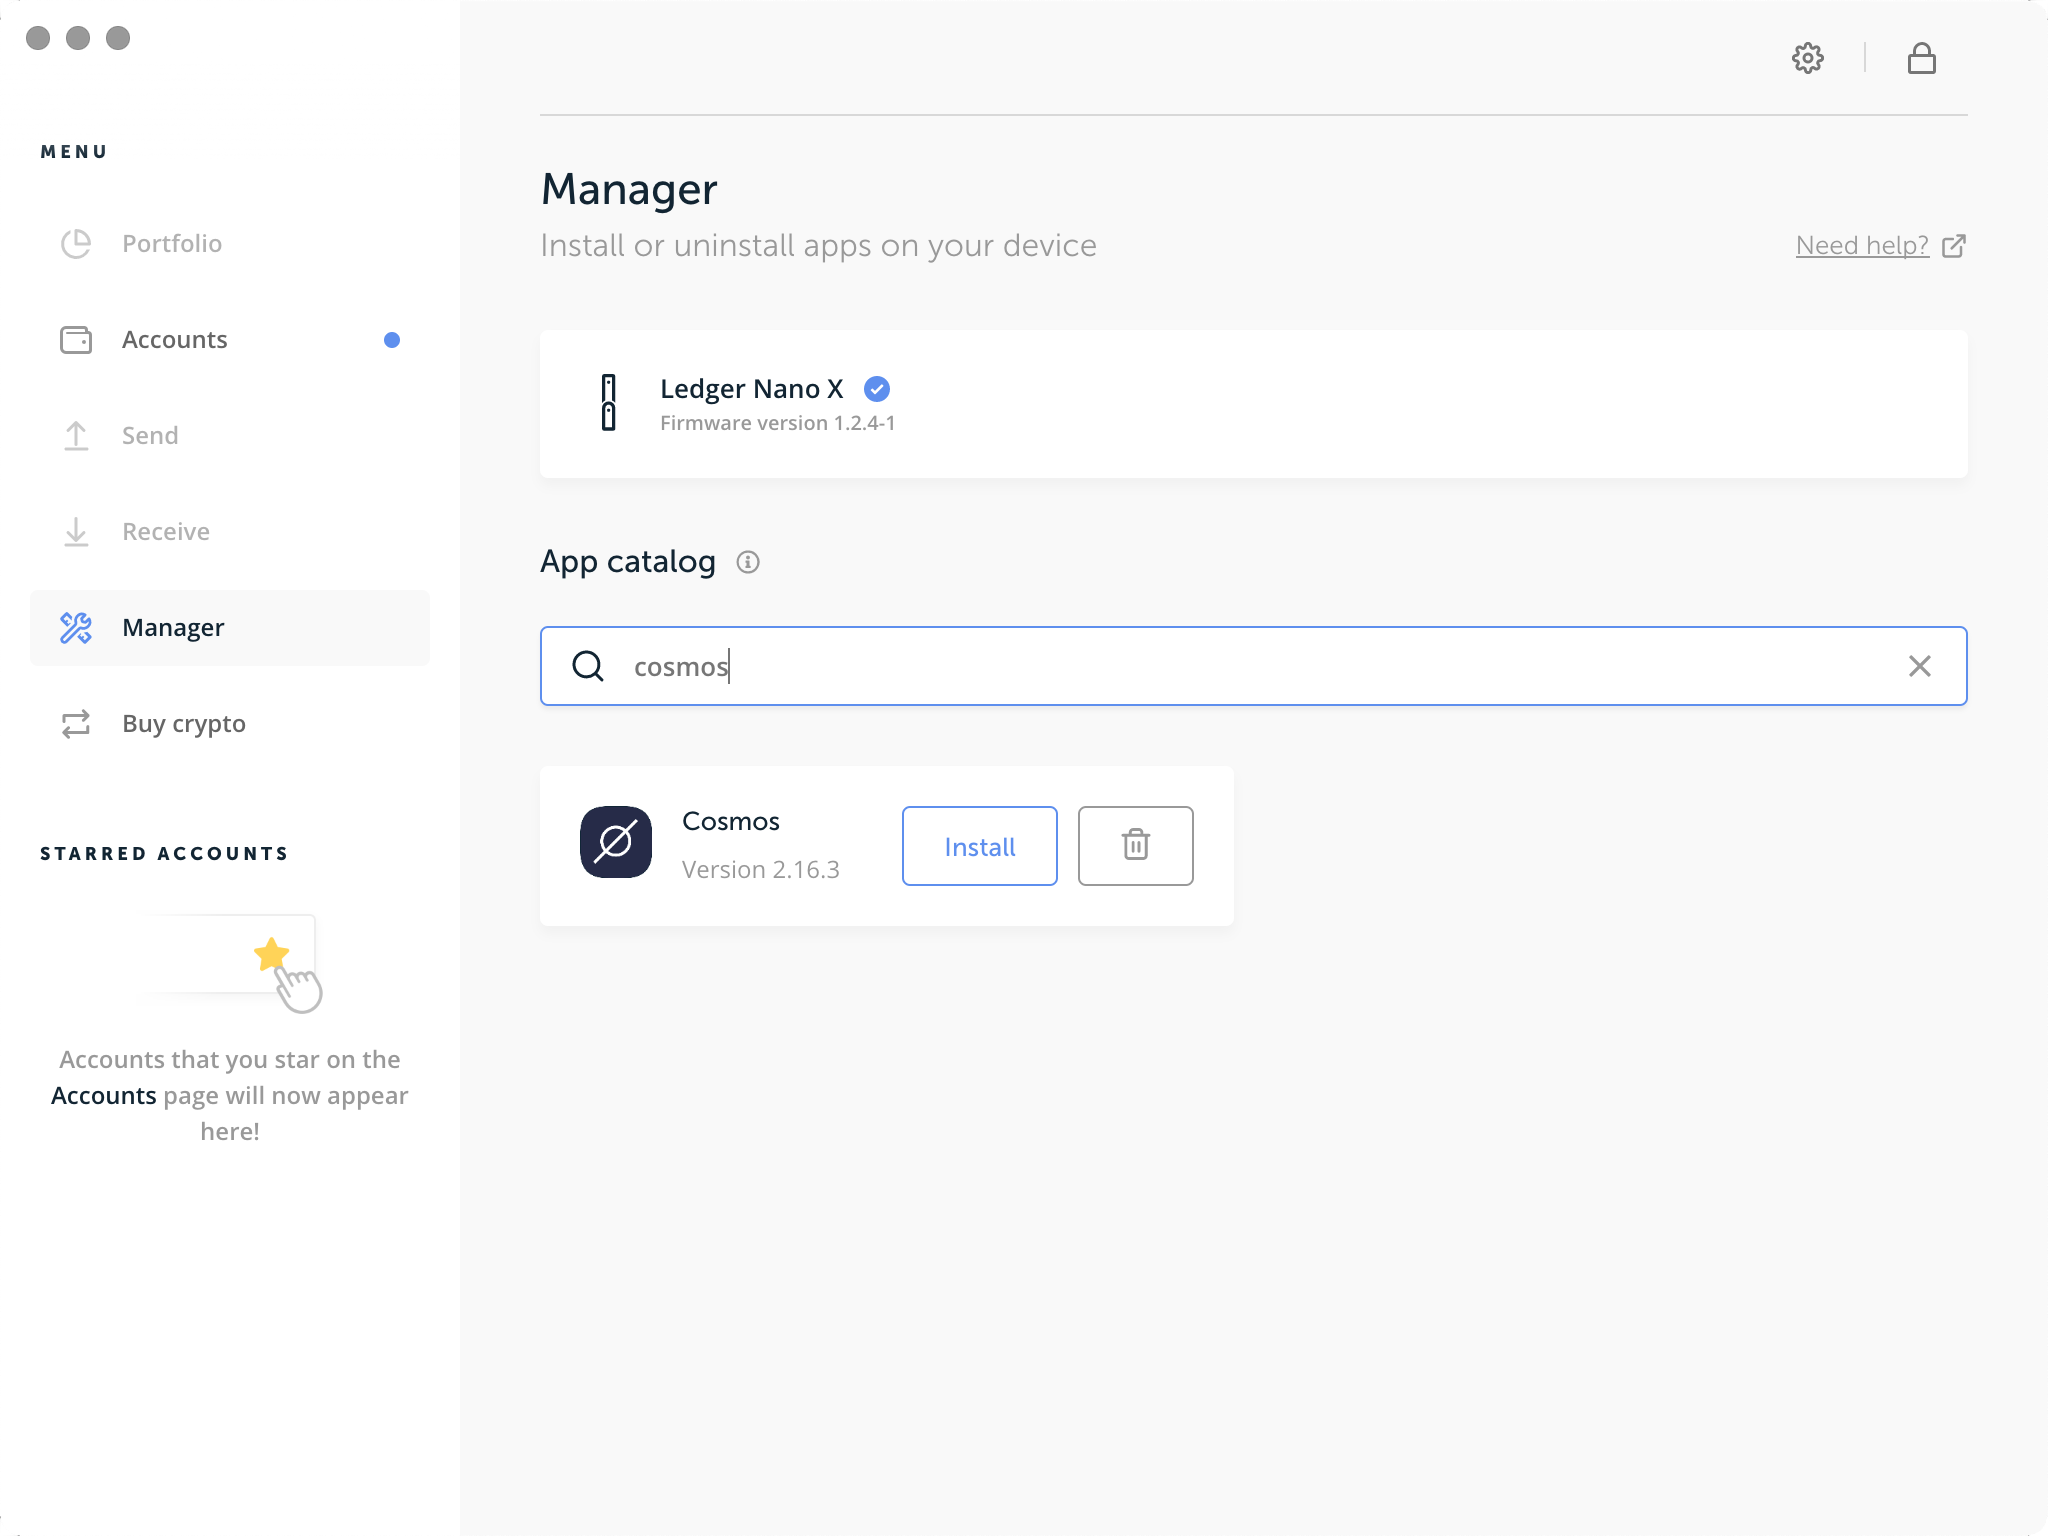
Task: Click the Firmware version 1.2.4-1 text
Action: [778, 423]
